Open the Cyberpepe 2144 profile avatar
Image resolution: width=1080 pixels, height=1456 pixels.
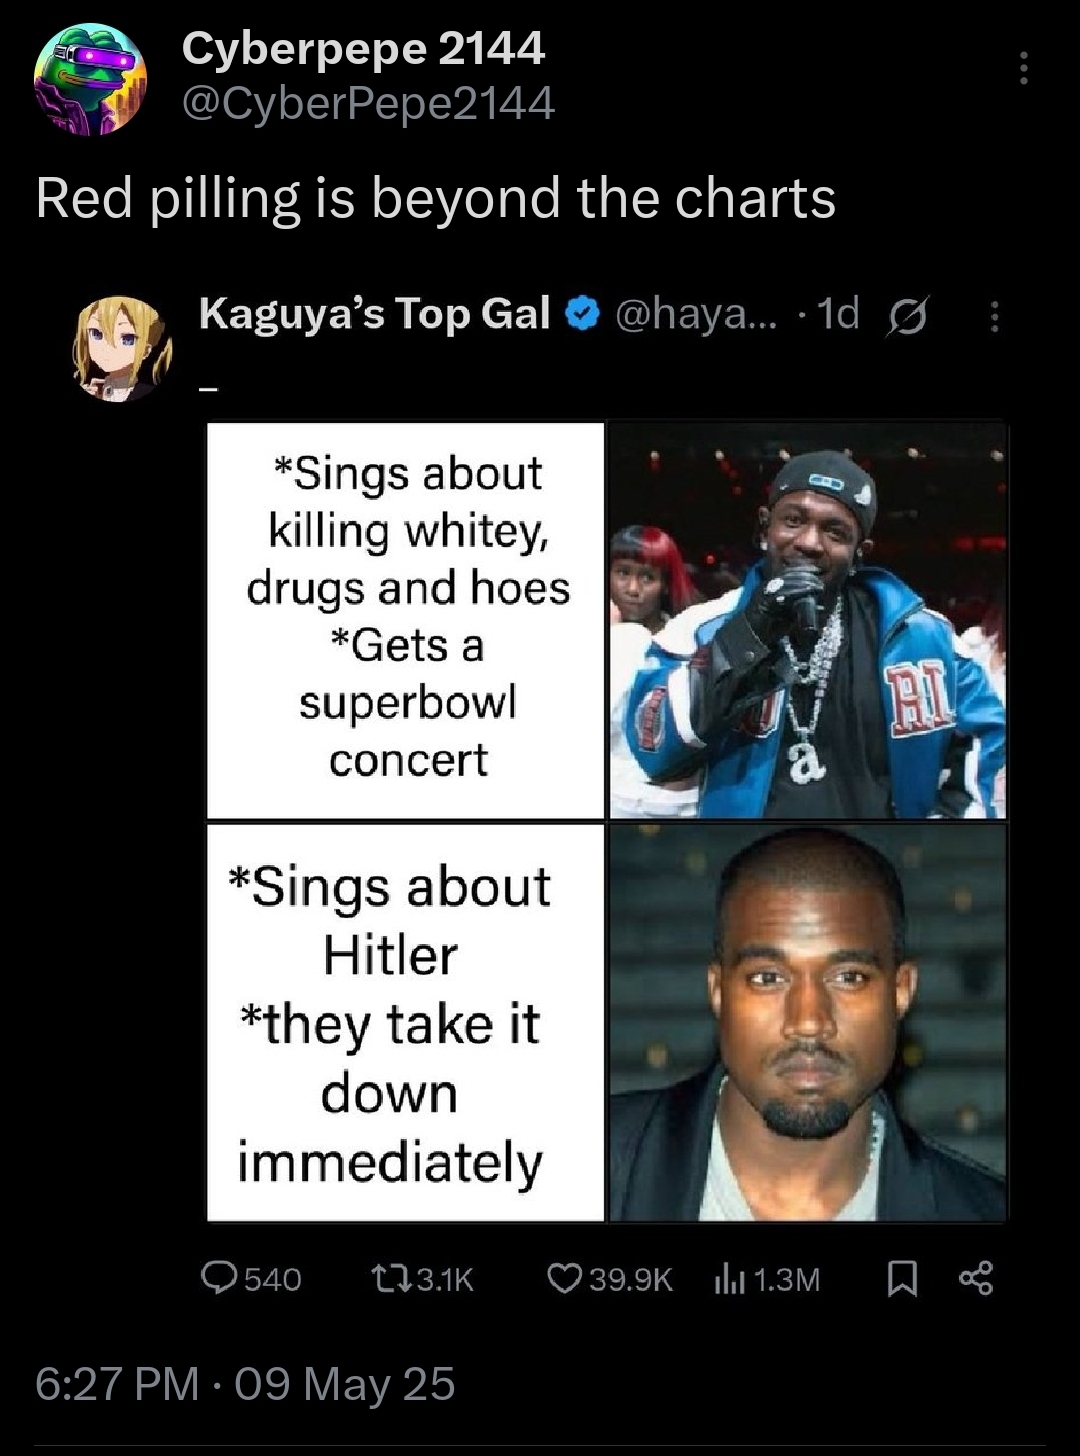pyautogui.click(x=90, y=79)
